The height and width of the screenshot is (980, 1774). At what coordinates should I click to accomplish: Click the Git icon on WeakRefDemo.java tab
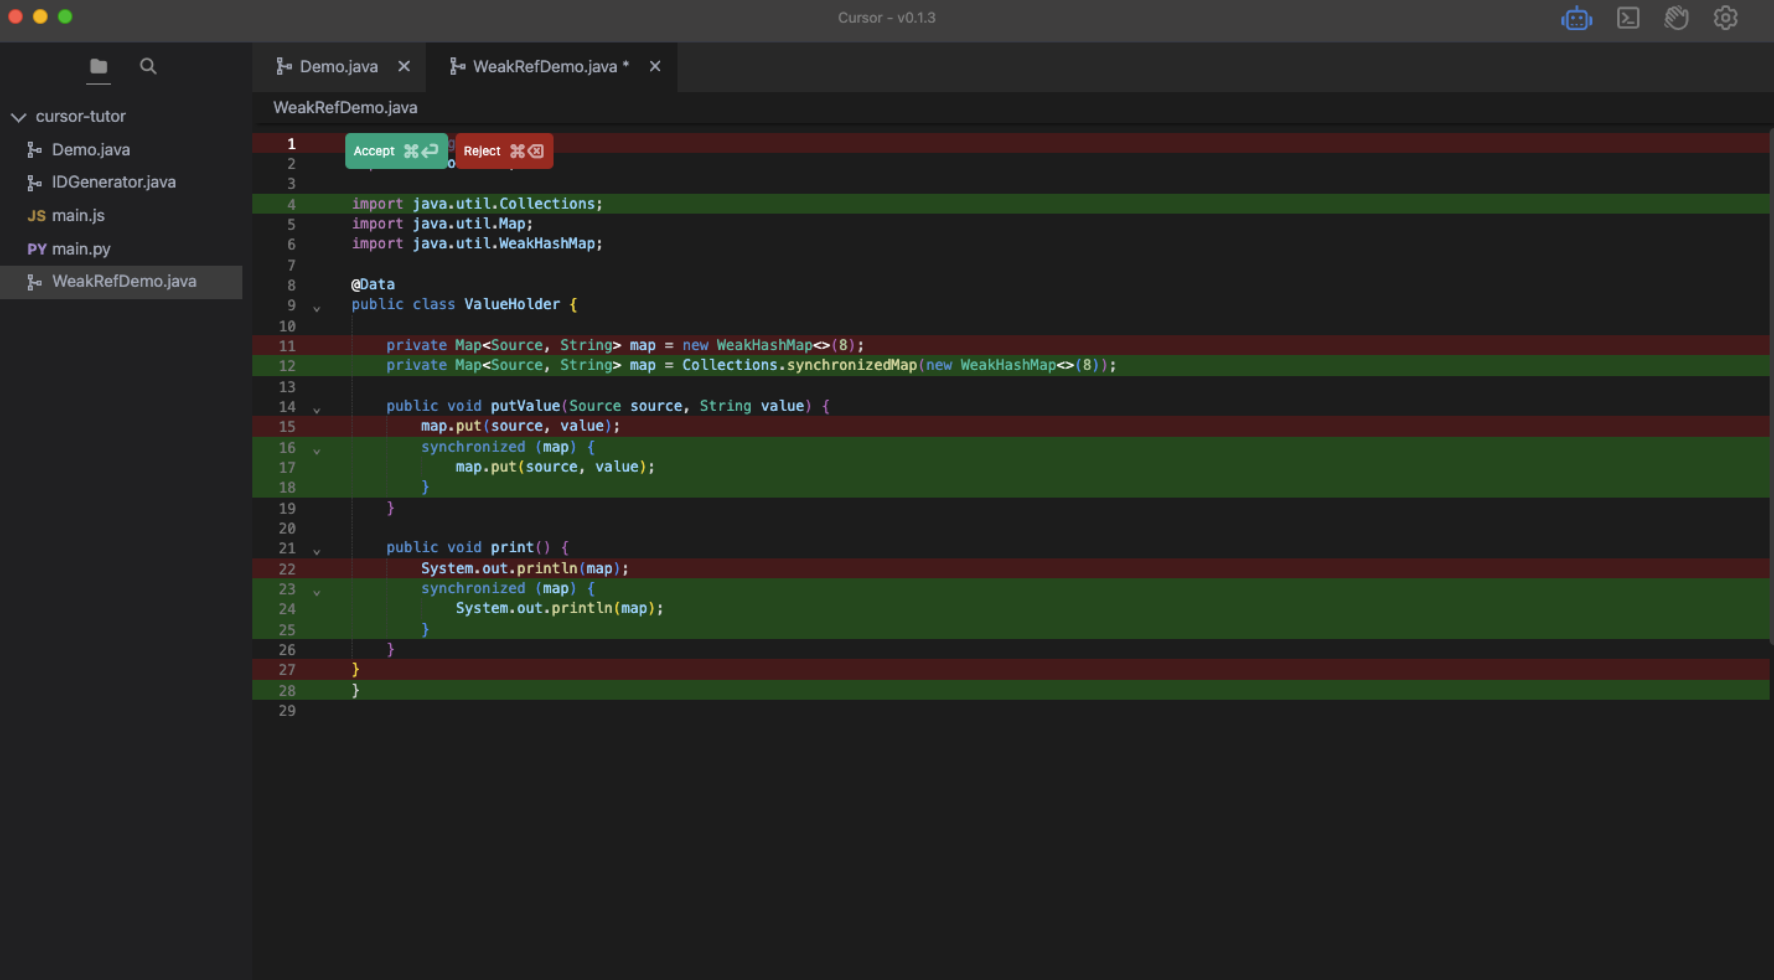(x=457, y=66)
